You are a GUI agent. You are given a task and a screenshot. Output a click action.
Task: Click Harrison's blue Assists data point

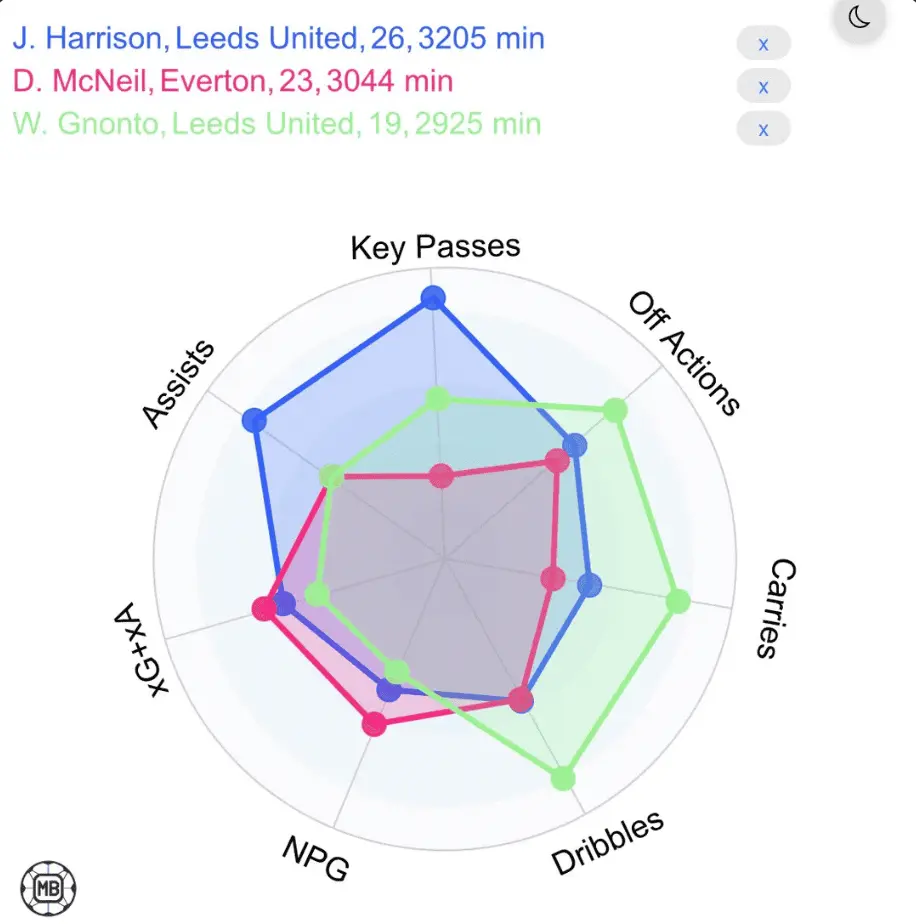click(x=255, y=420)
